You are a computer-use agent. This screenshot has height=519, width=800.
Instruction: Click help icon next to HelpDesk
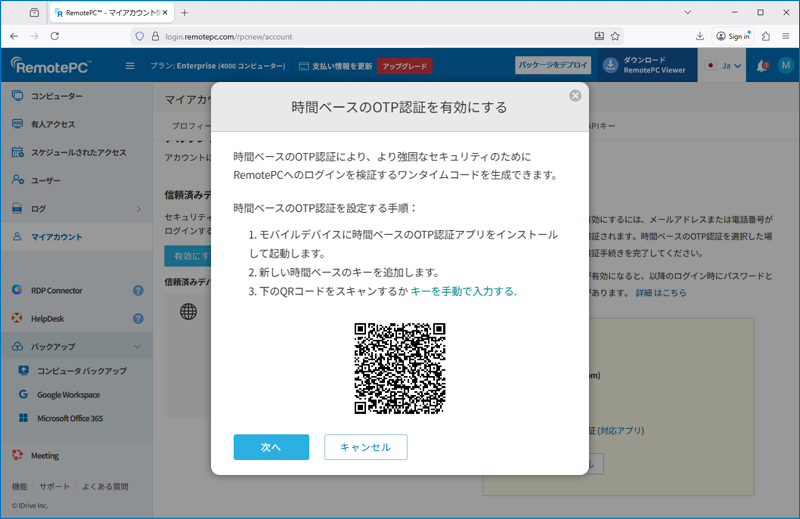point(138,318)
